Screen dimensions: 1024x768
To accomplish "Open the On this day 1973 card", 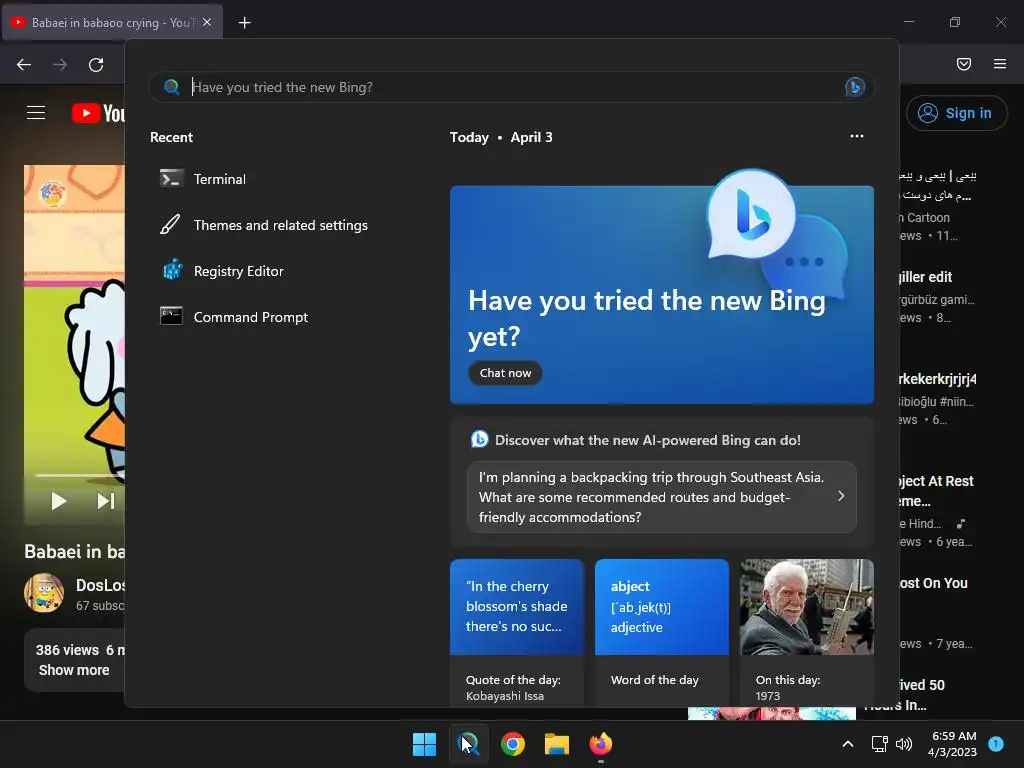I will pyautogui.click(x=807, y=633).
